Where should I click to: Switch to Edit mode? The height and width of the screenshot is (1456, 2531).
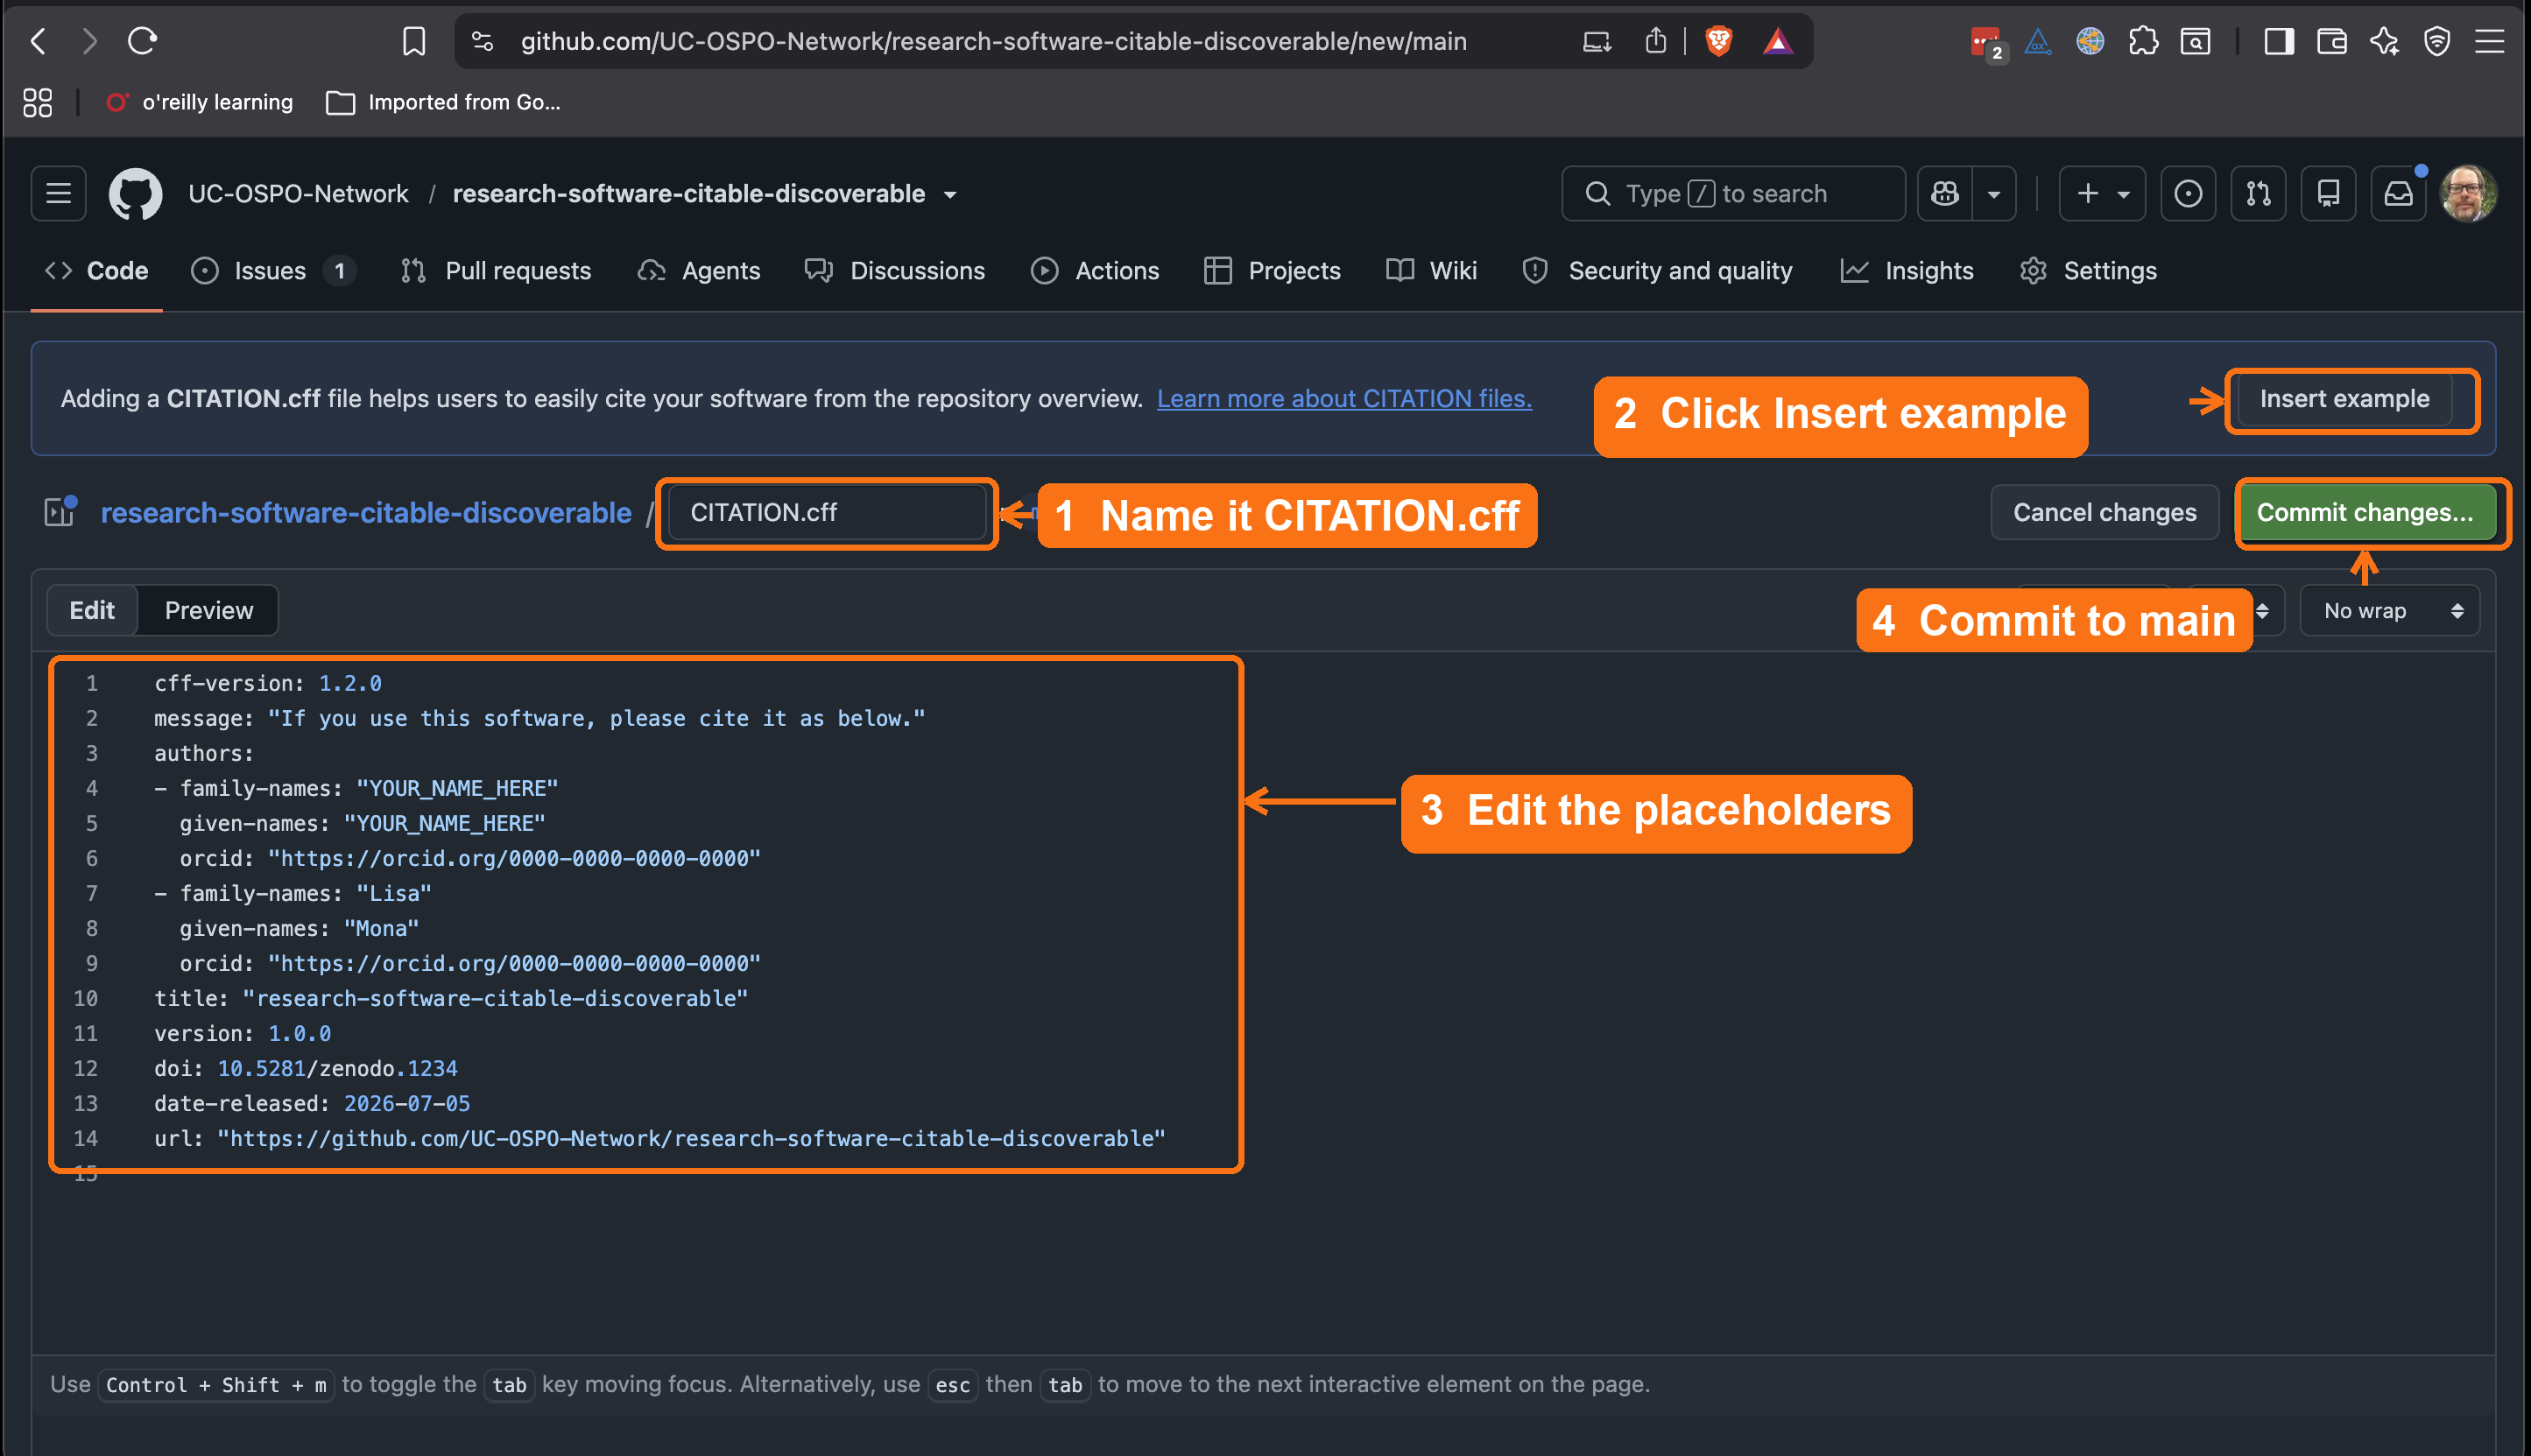coord(92,610)
